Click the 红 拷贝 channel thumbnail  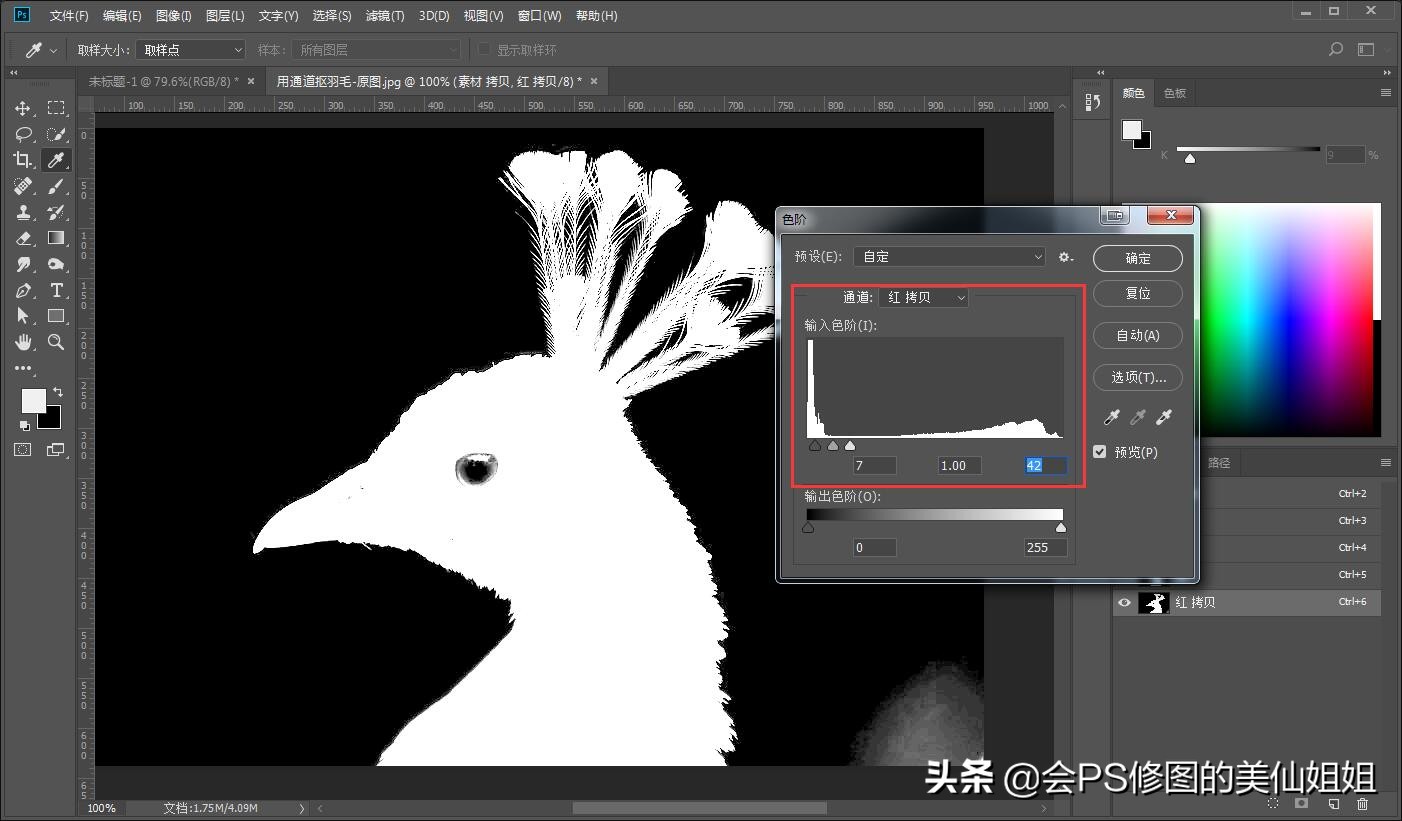[1156, 602]
